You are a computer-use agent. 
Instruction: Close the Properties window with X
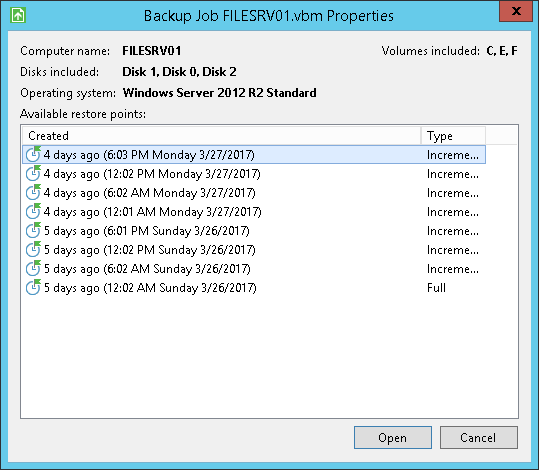pyautogui.click(x=516, y=11)
